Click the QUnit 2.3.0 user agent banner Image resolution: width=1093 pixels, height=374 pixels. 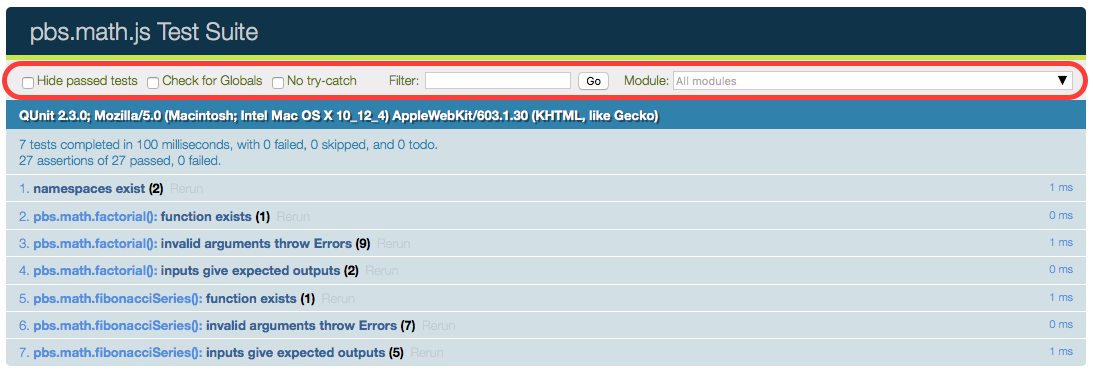point(546,116)
